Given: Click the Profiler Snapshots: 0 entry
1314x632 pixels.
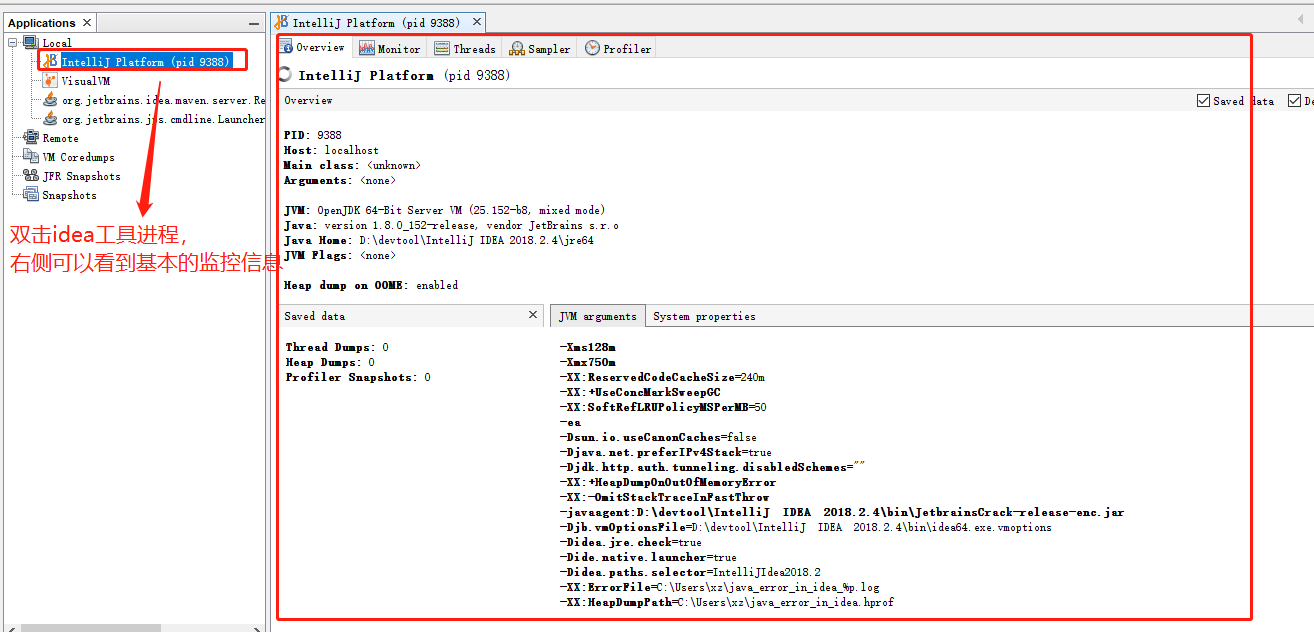Looking at the screenshot, I should click(358, 377).
